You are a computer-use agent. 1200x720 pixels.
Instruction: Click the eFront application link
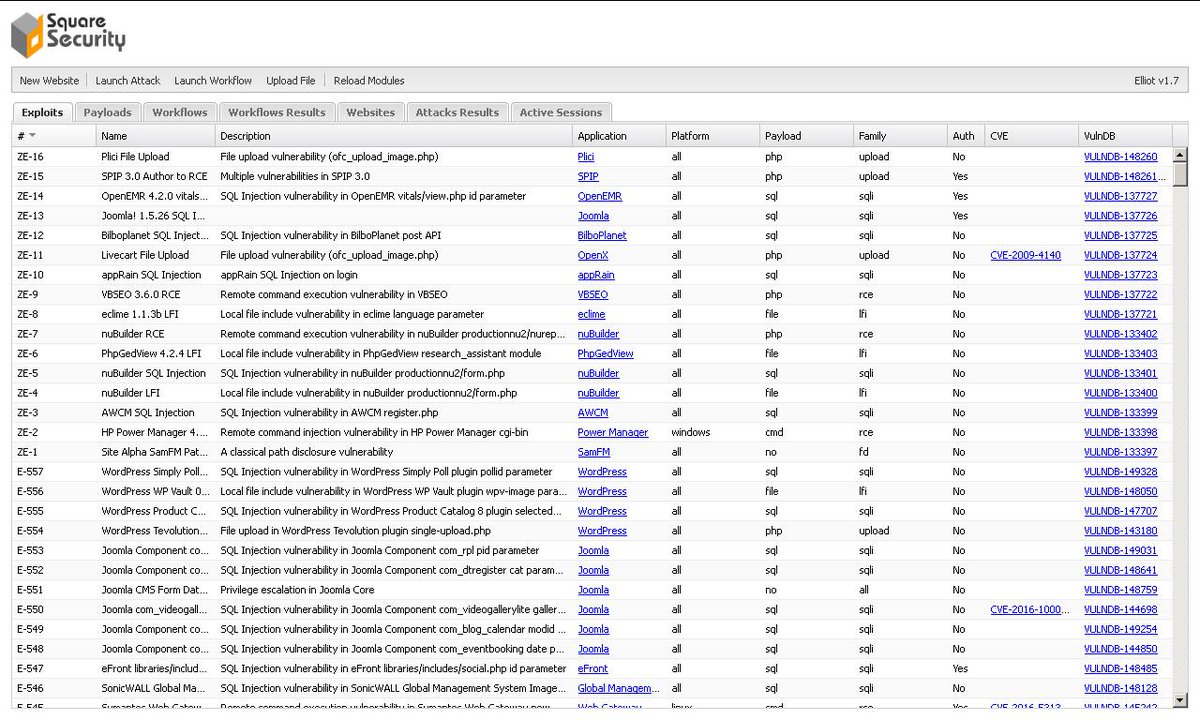[593, 669]
